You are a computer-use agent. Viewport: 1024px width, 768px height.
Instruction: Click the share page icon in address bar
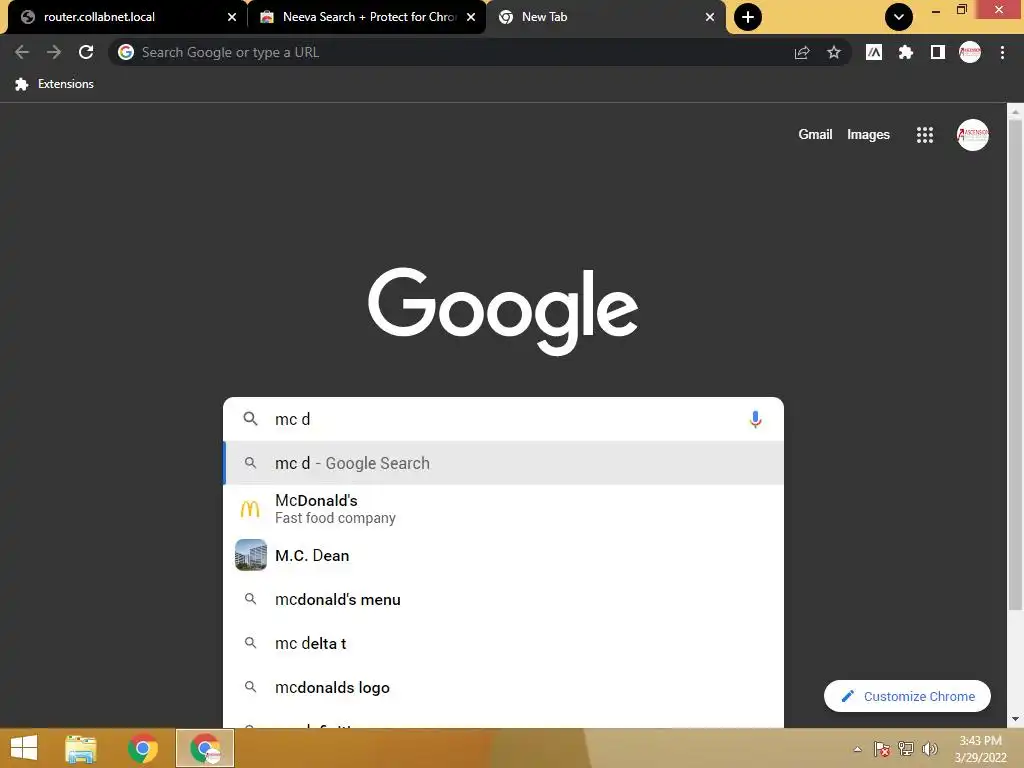point(802,52)
